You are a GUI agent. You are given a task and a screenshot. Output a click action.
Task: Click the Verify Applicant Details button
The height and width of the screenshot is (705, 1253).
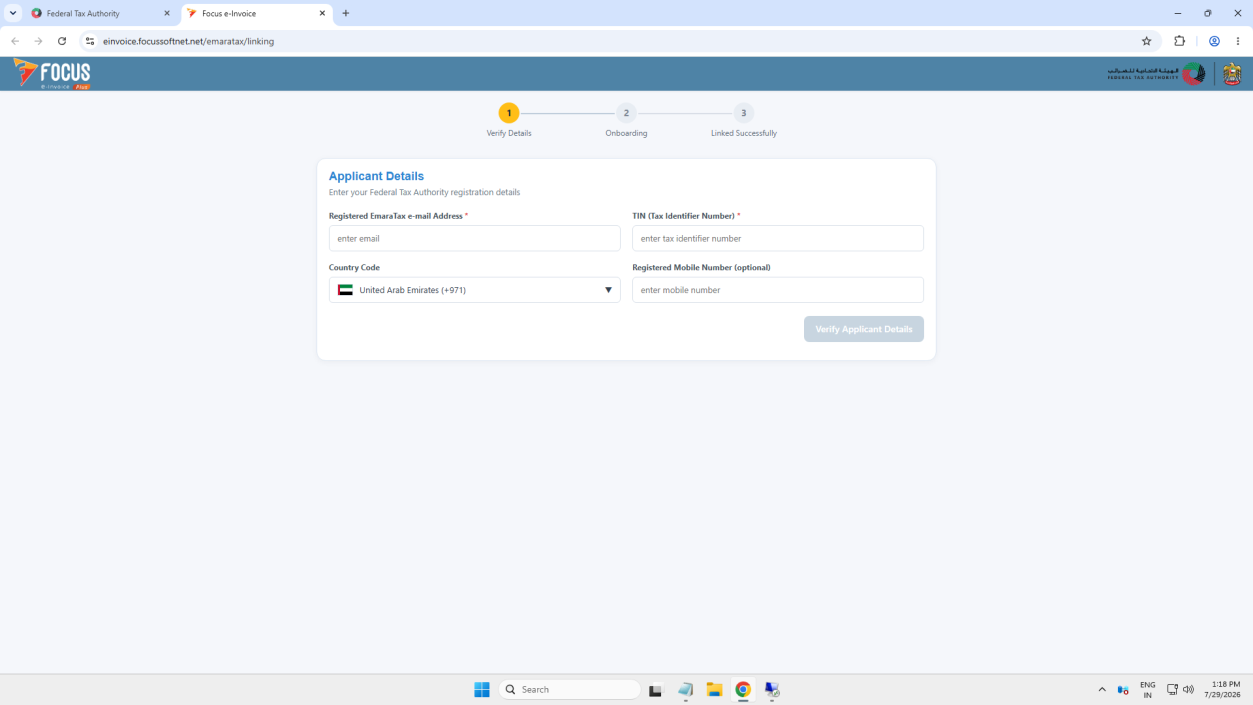[x=863, y=329]
